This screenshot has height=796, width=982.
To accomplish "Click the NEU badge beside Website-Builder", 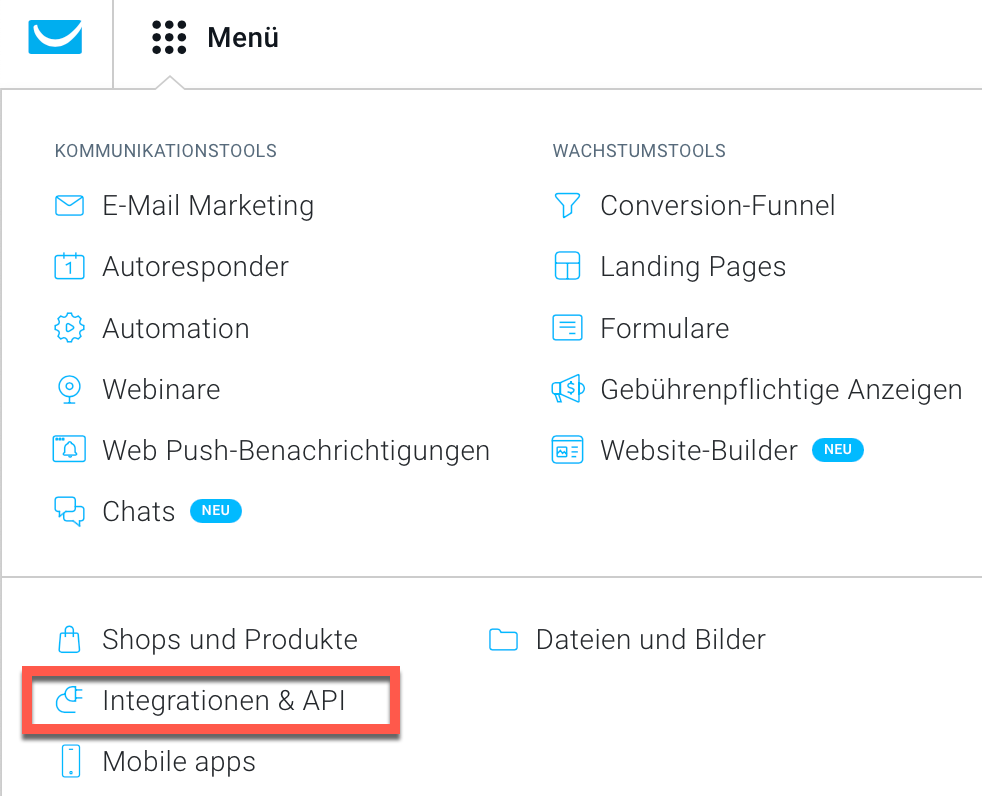I will (838, 450).
